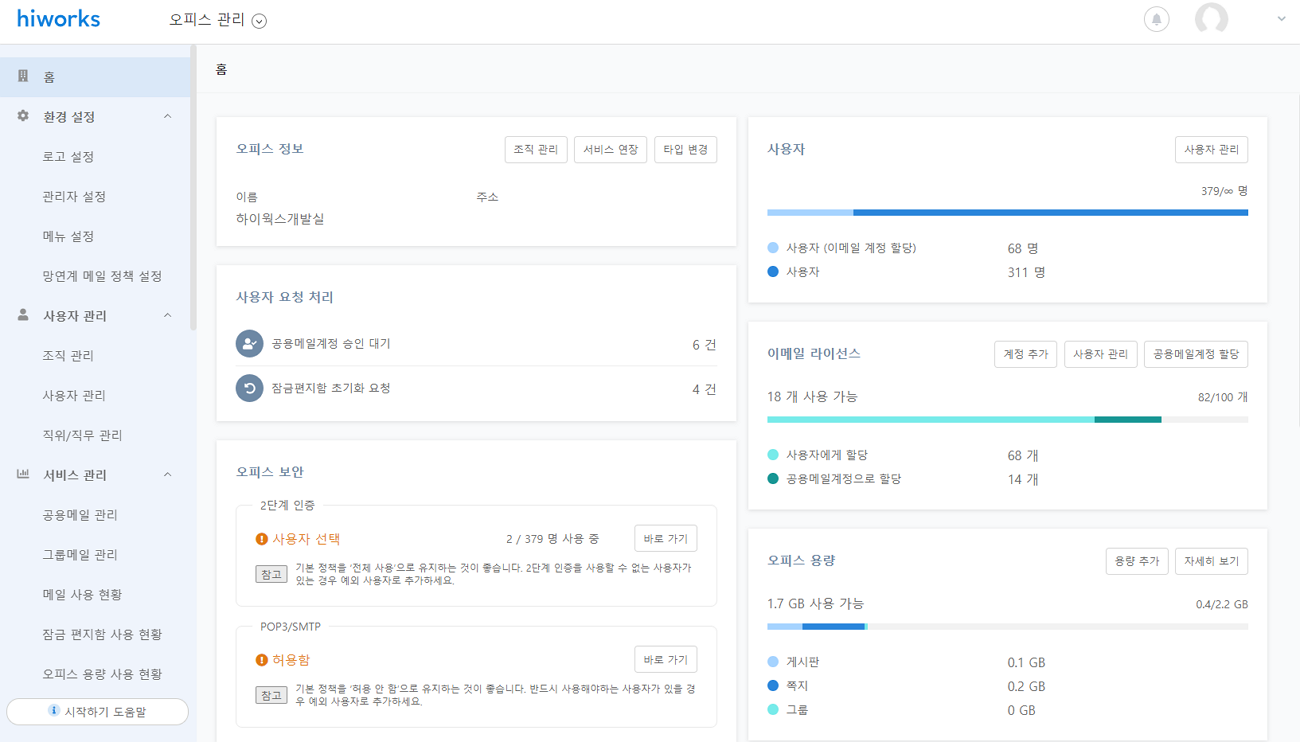The width and height of the screenshot is (1300, 742).
Task: Click the 공용메일계정 승인 대기 user-check icon
Action: [x=249, y=344]
